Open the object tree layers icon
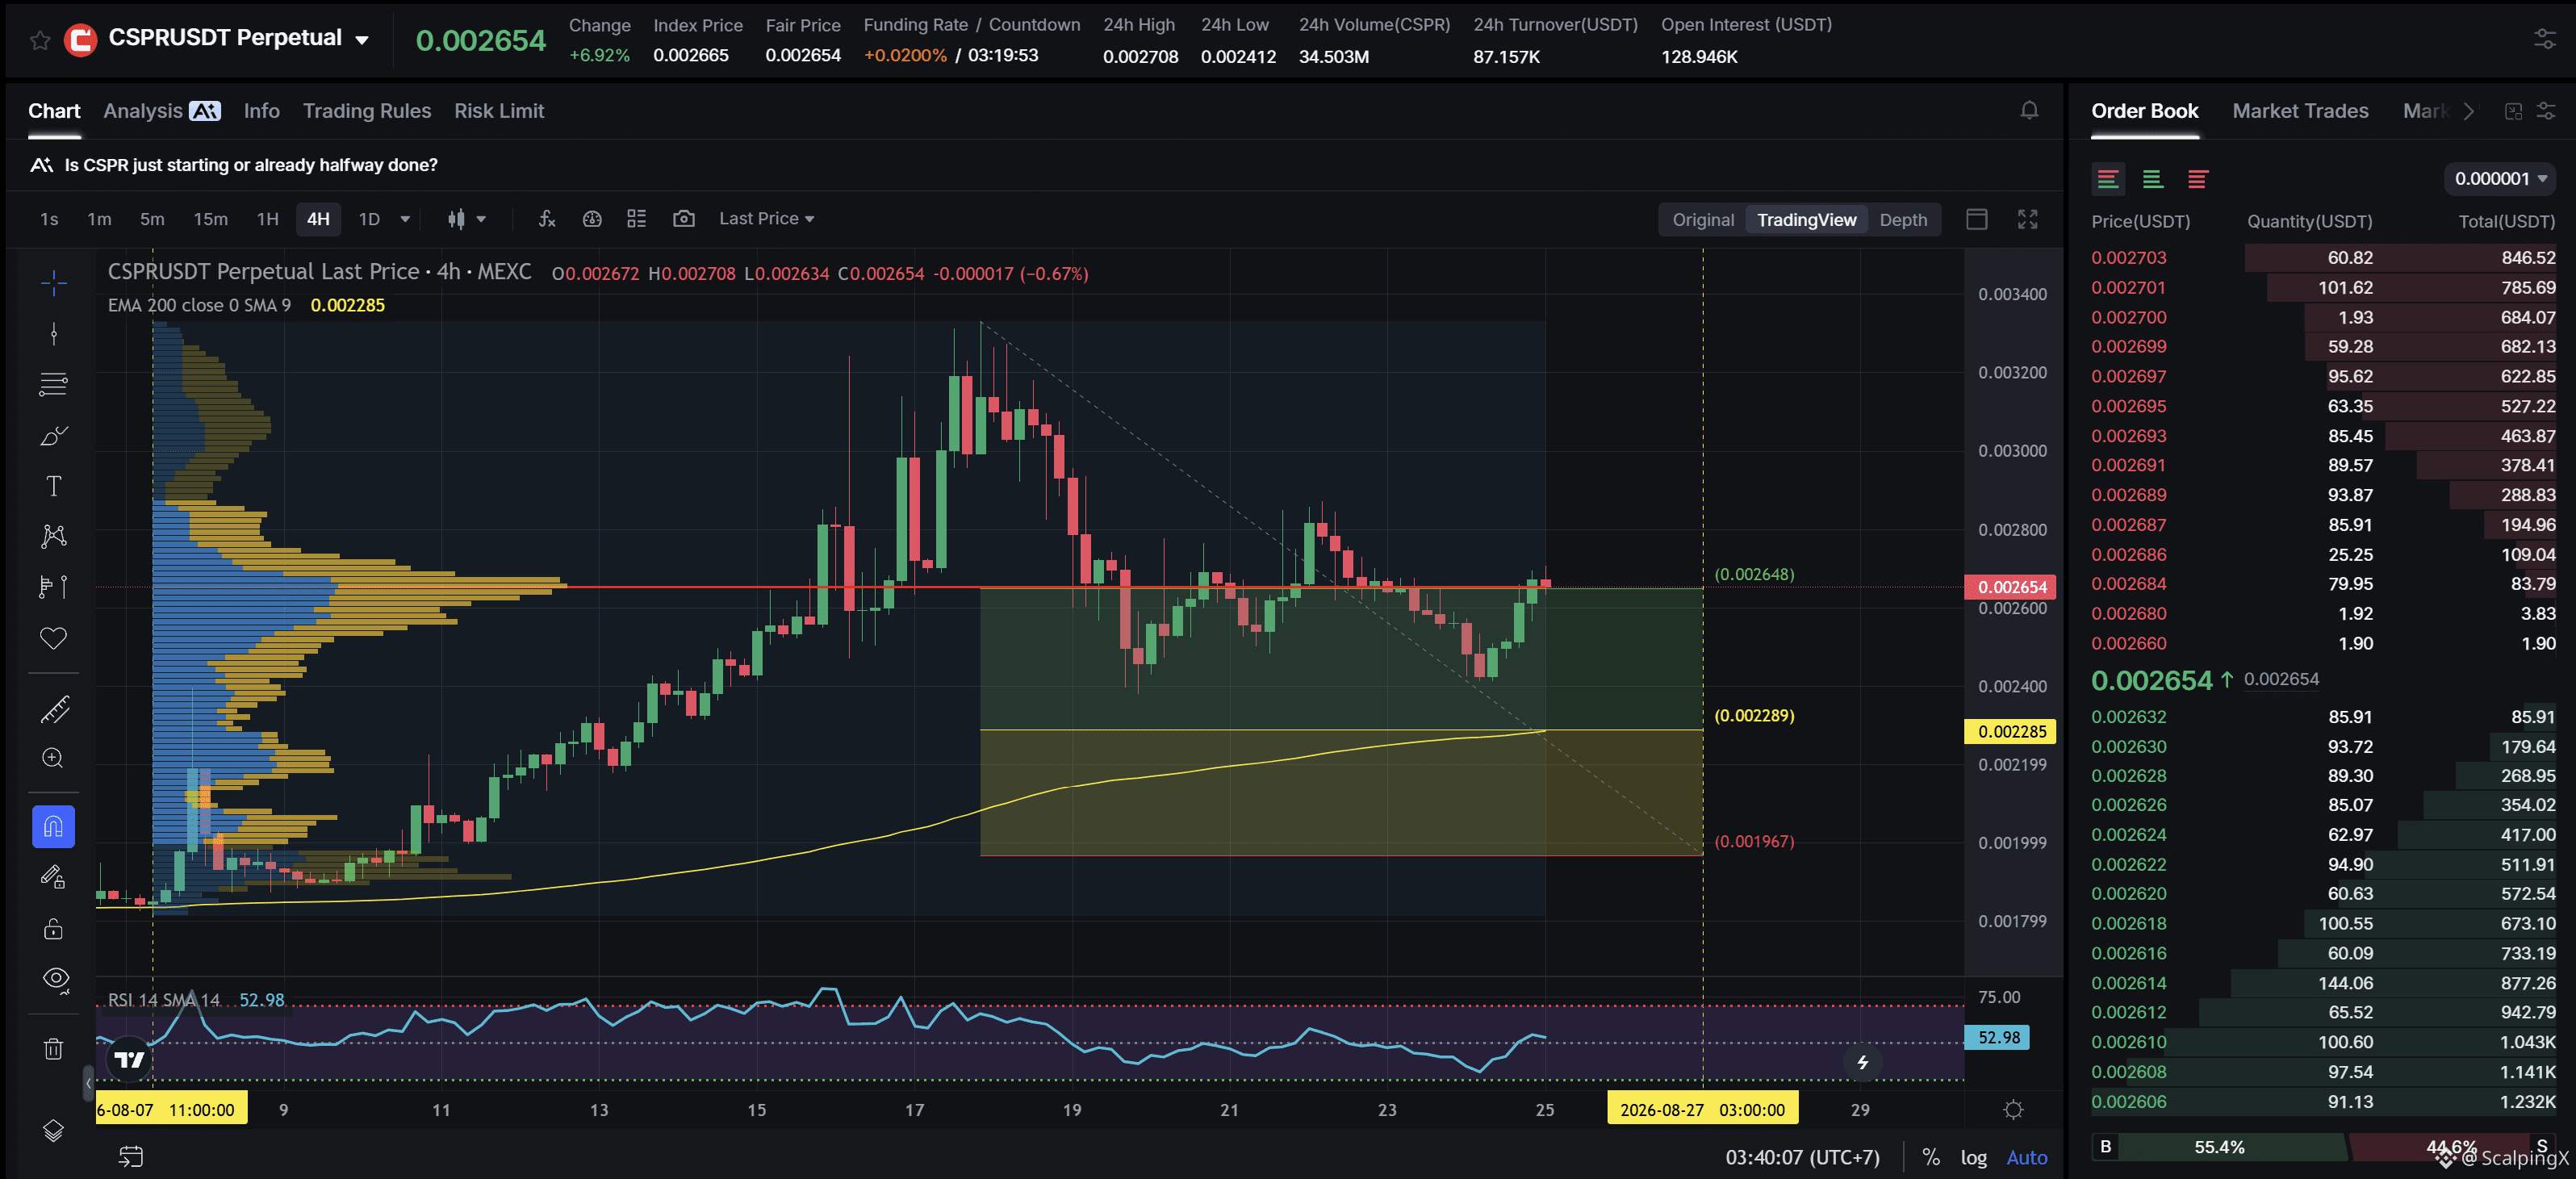 point(54,1130)
